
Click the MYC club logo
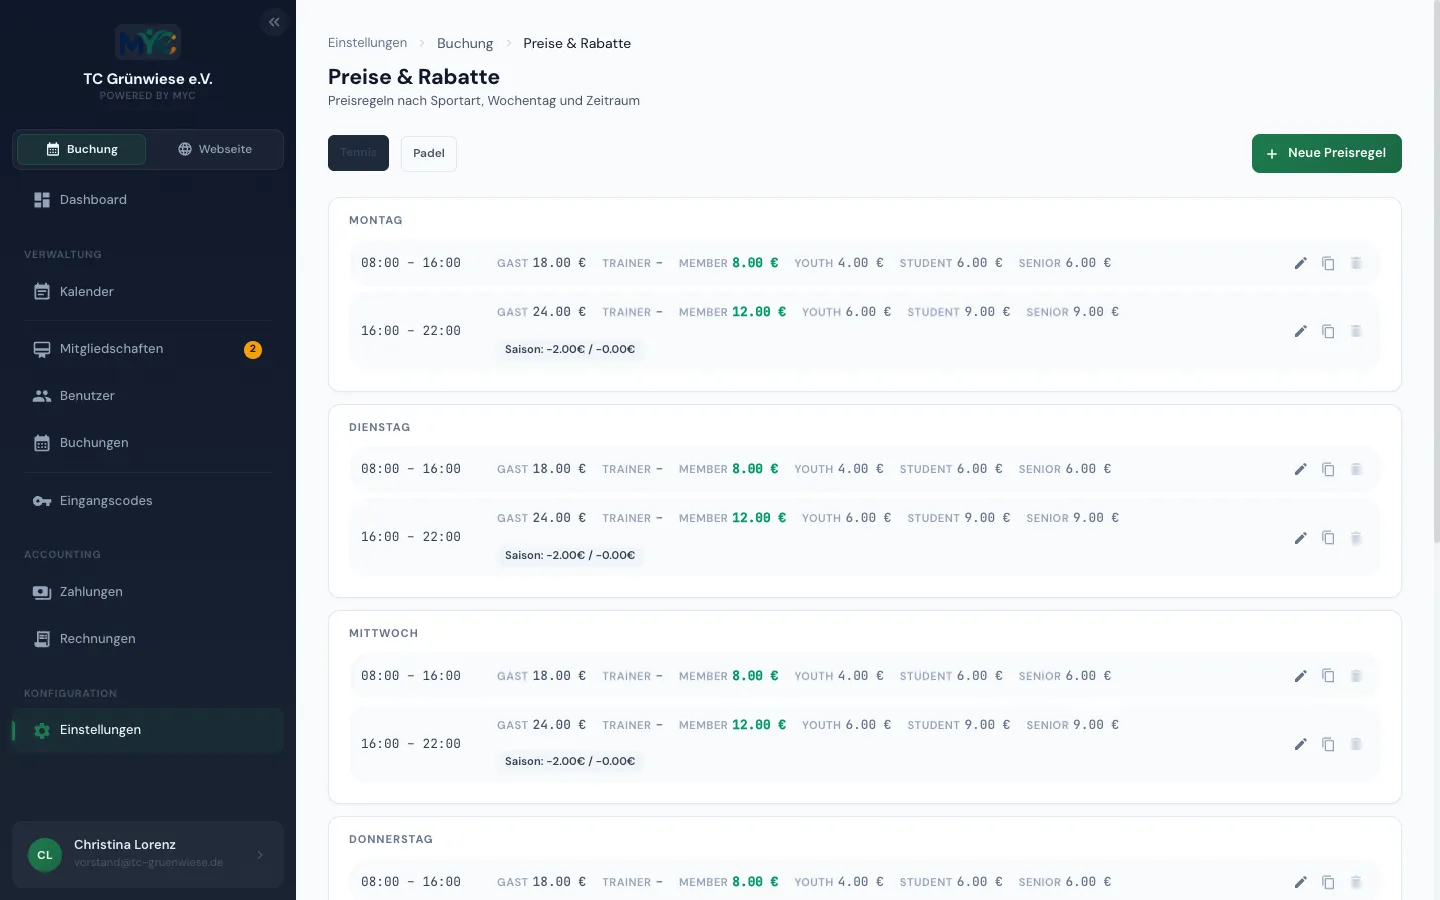(148, 42)
